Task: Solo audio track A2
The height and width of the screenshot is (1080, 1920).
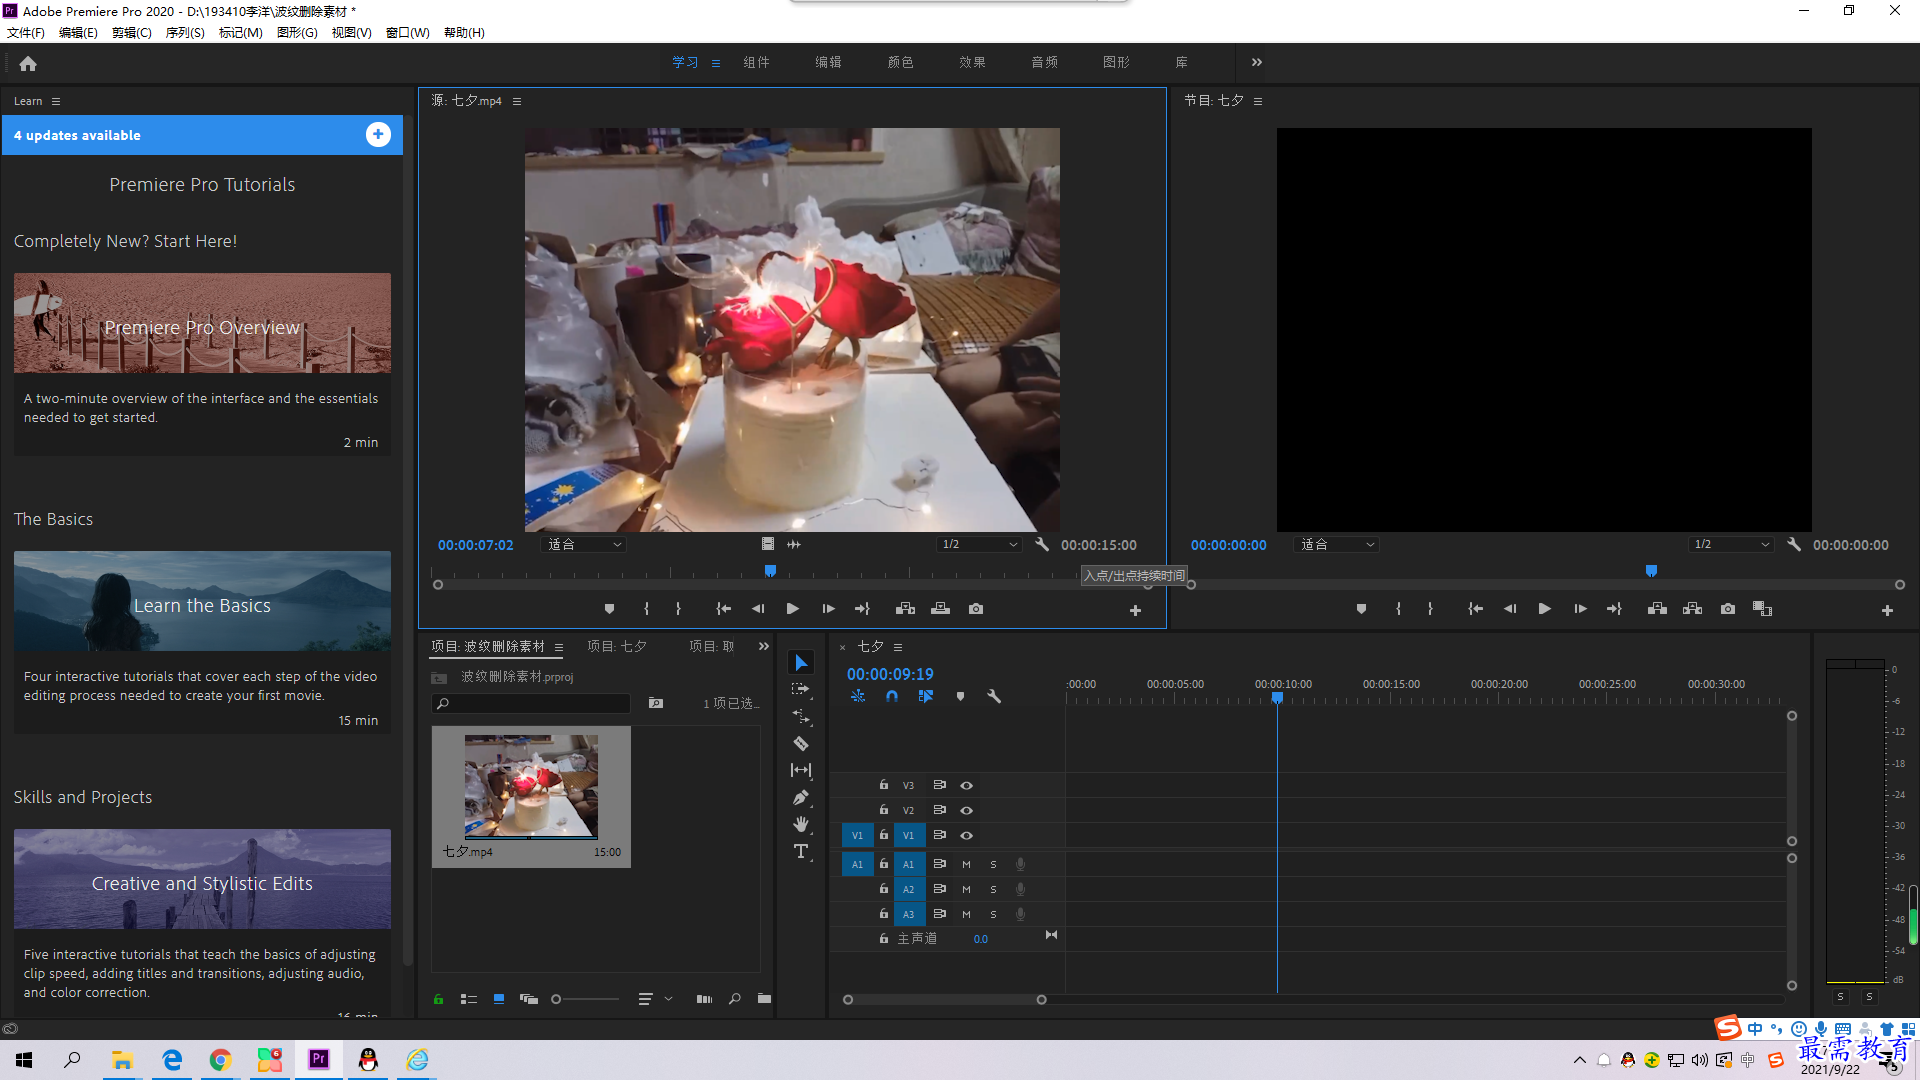Action: [993, 889]
